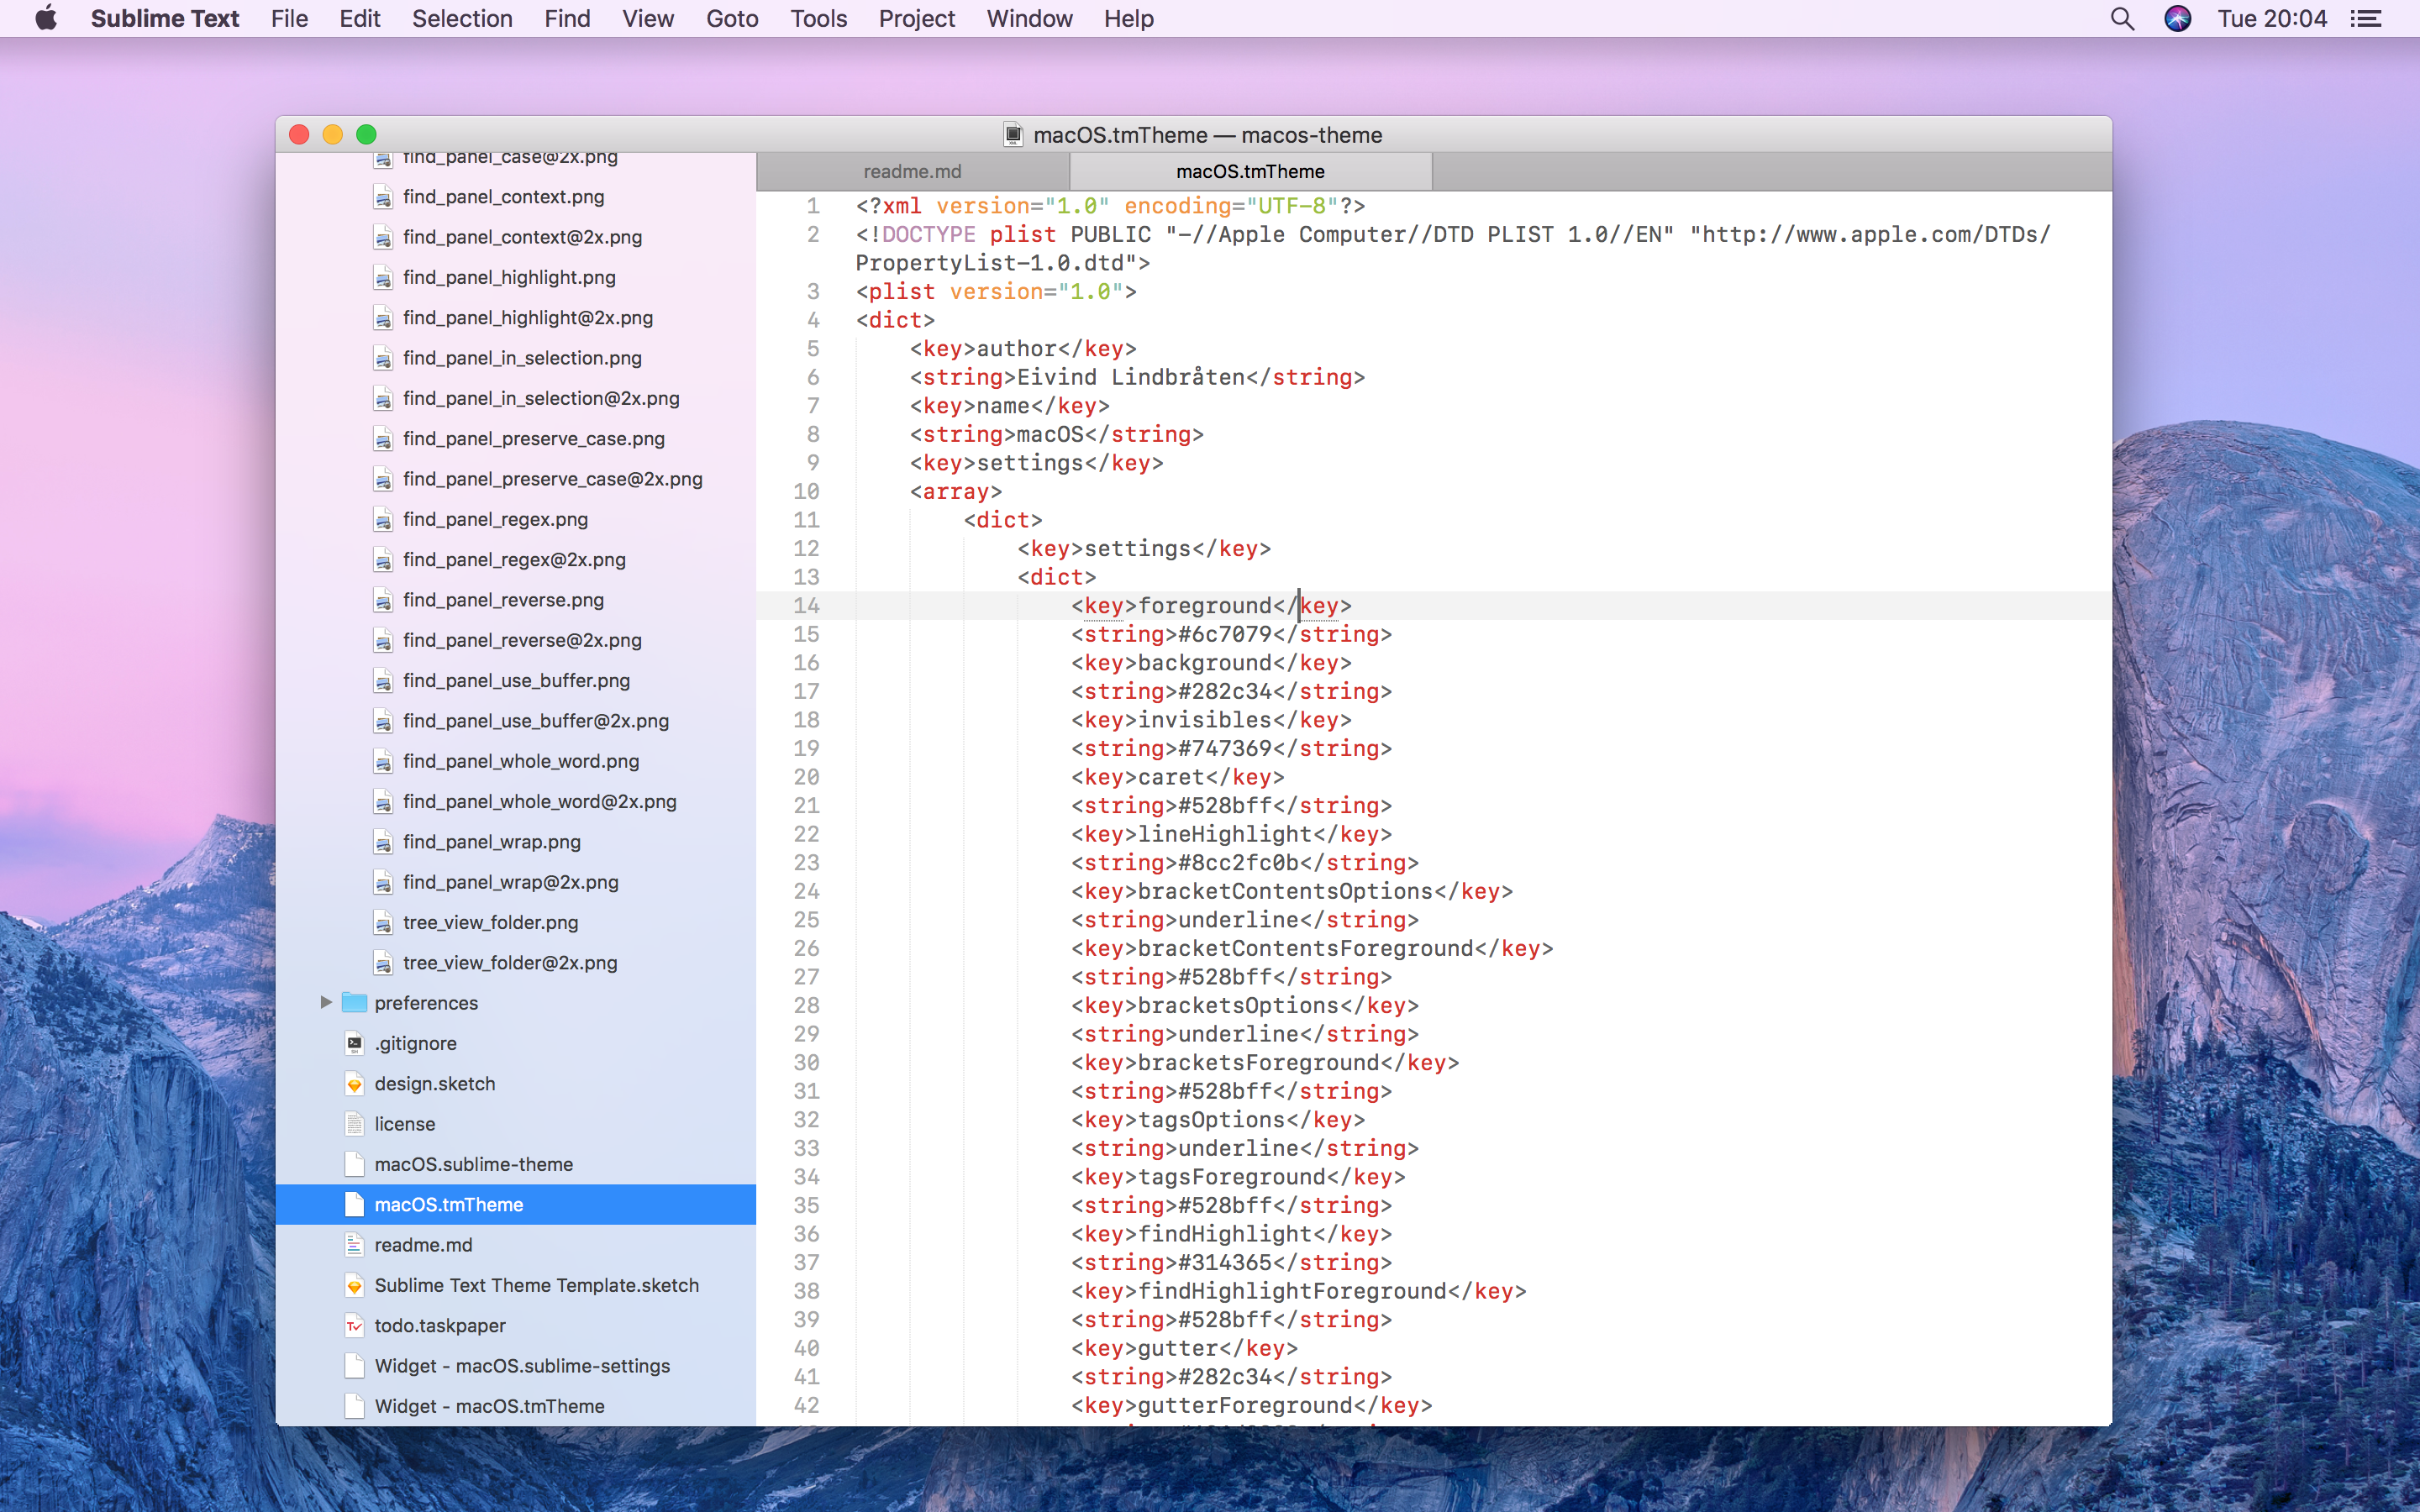Expand the preferences folder disclosure triangle

326,1002
